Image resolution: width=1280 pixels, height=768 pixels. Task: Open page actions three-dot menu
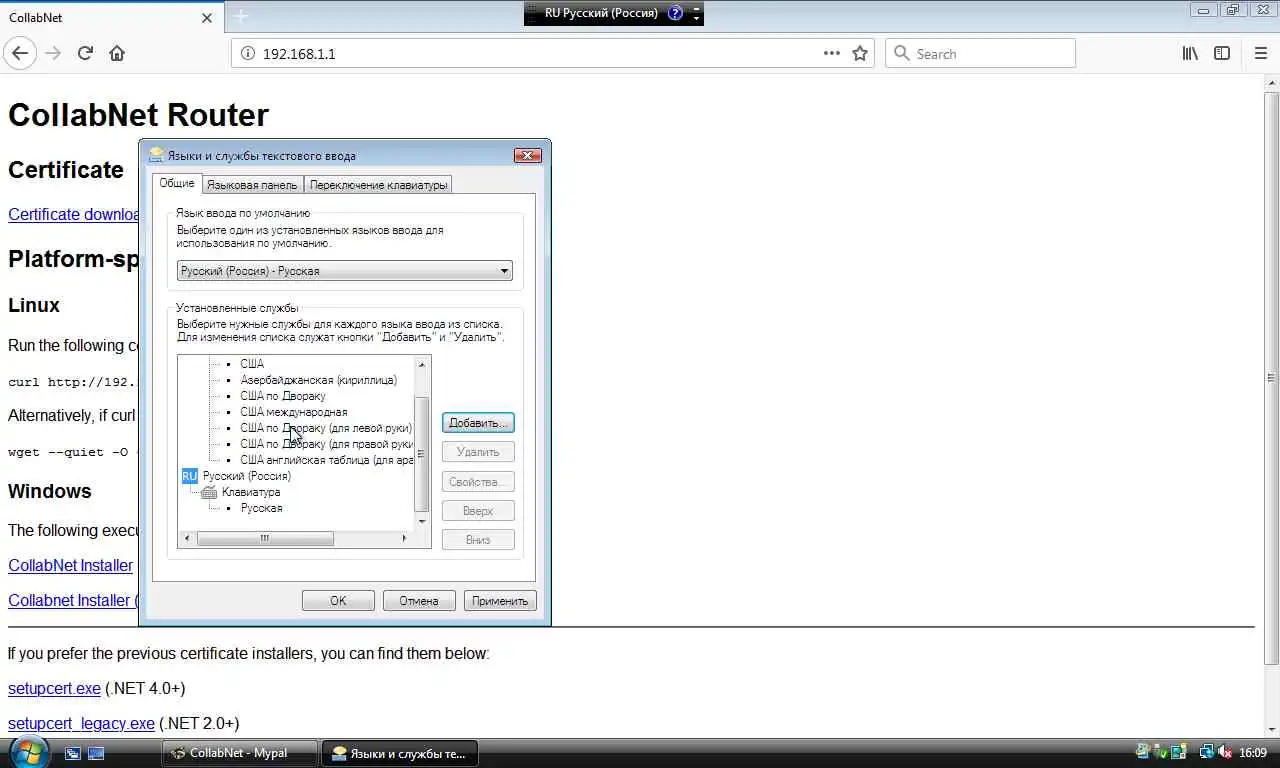click(x=832, y=53)
